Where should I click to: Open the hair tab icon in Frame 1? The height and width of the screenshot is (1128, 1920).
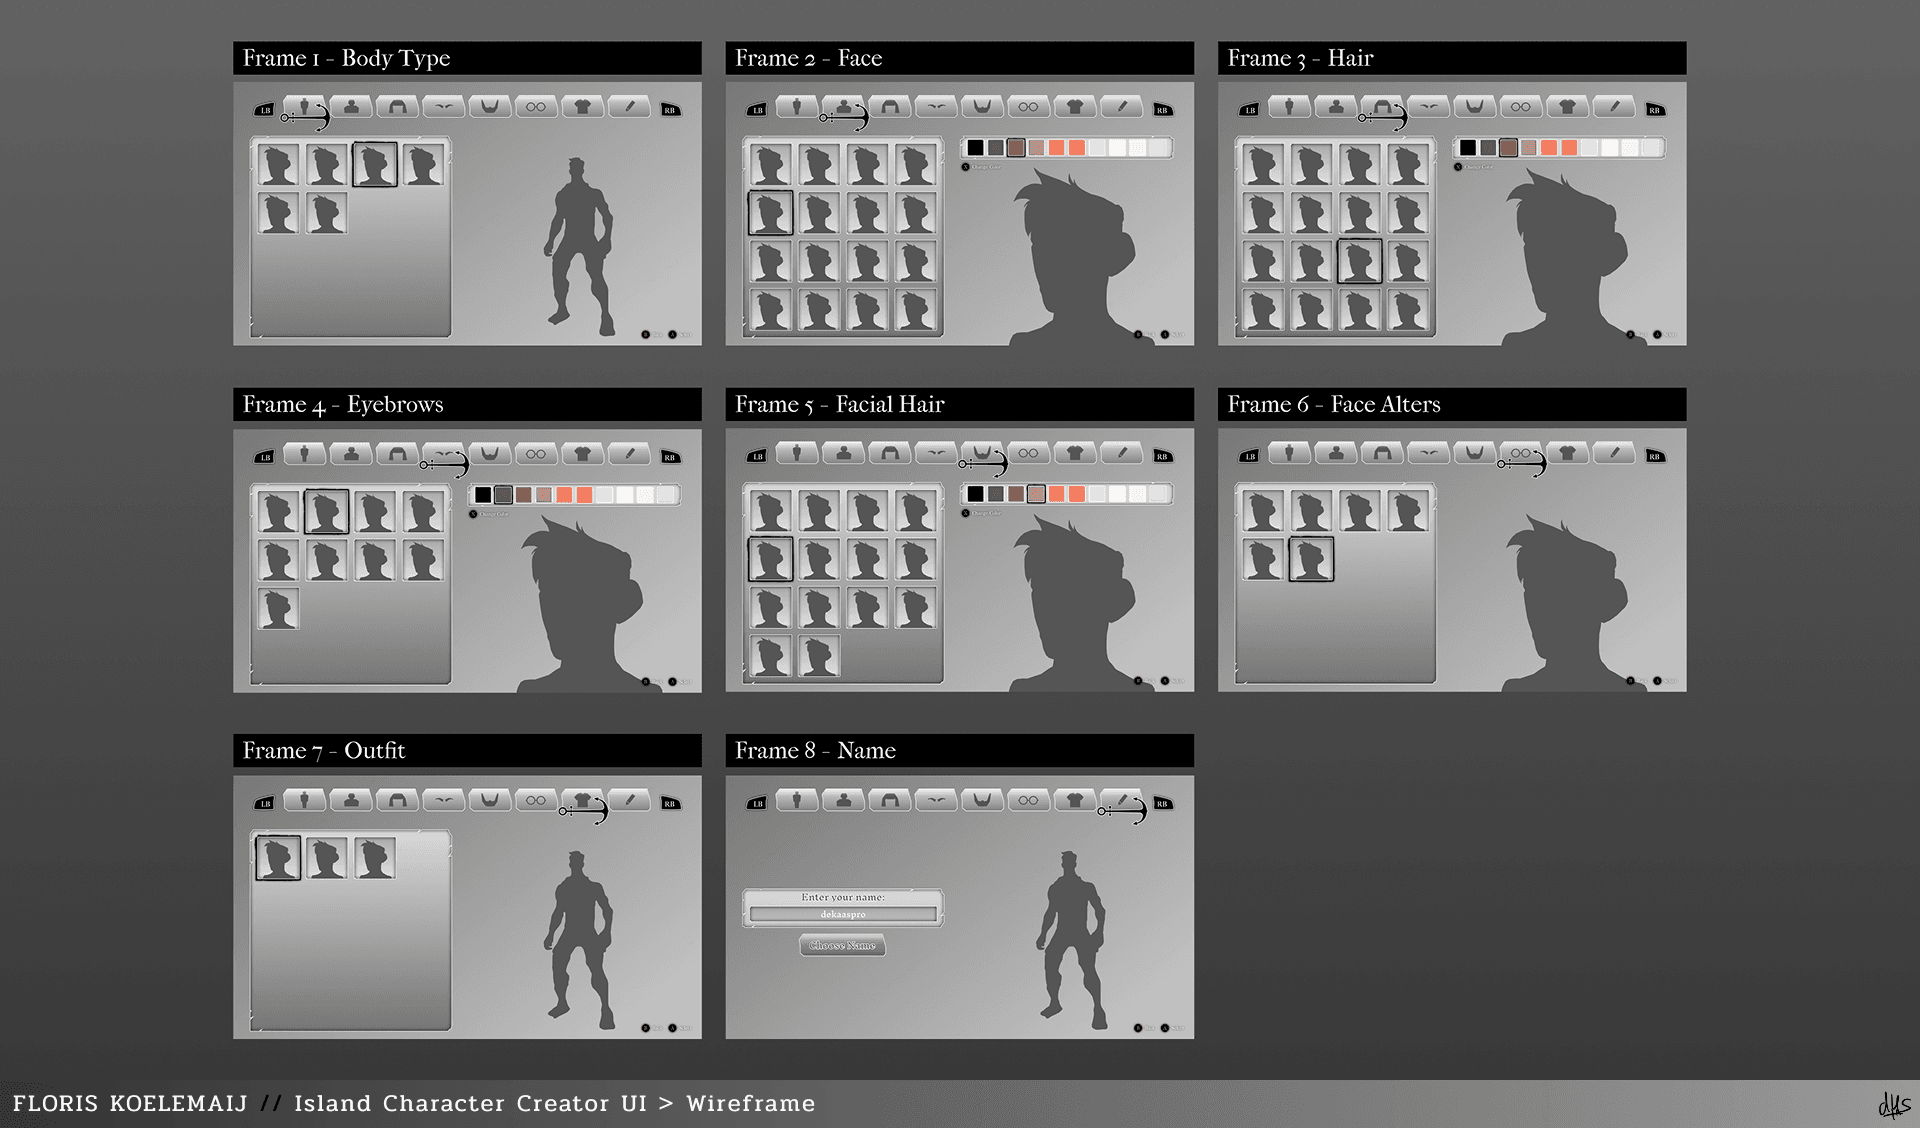point(397,107)
